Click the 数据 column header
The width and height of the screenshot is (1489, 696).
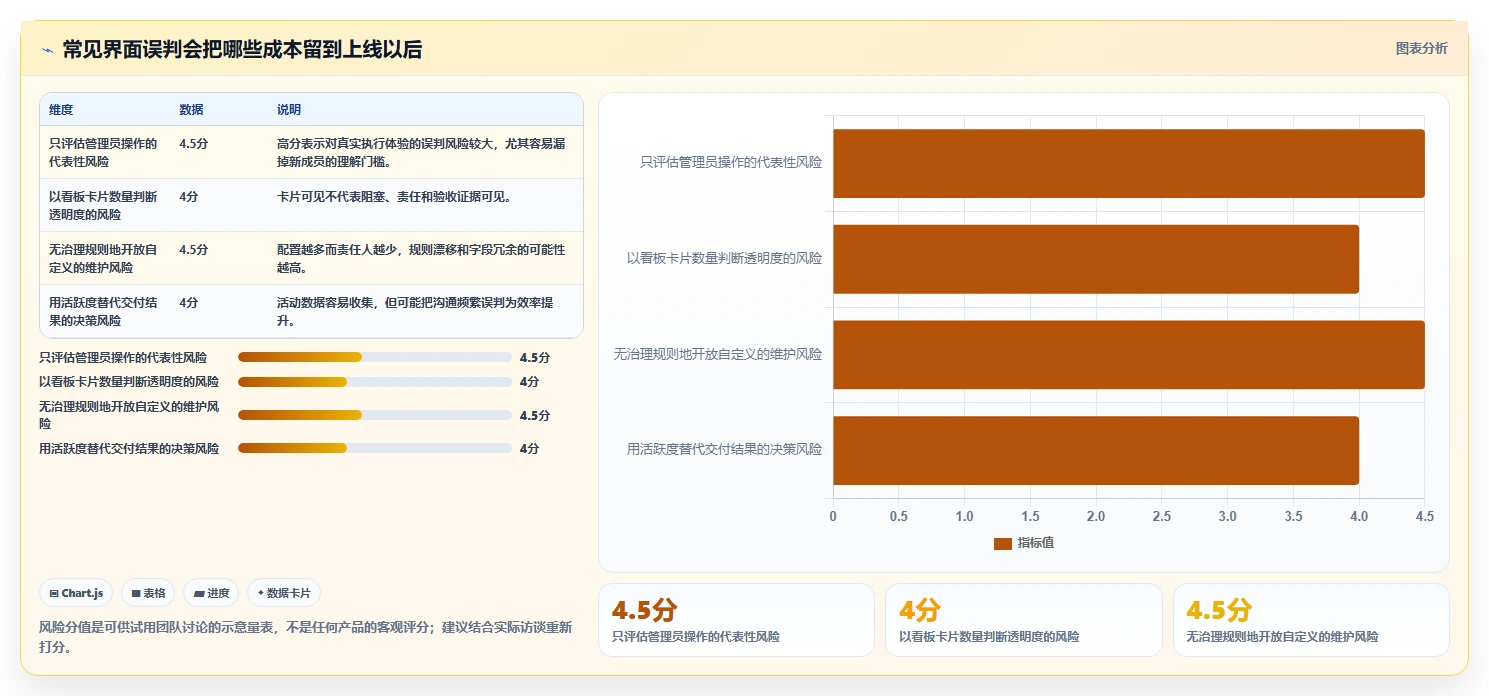coord(191,110)
